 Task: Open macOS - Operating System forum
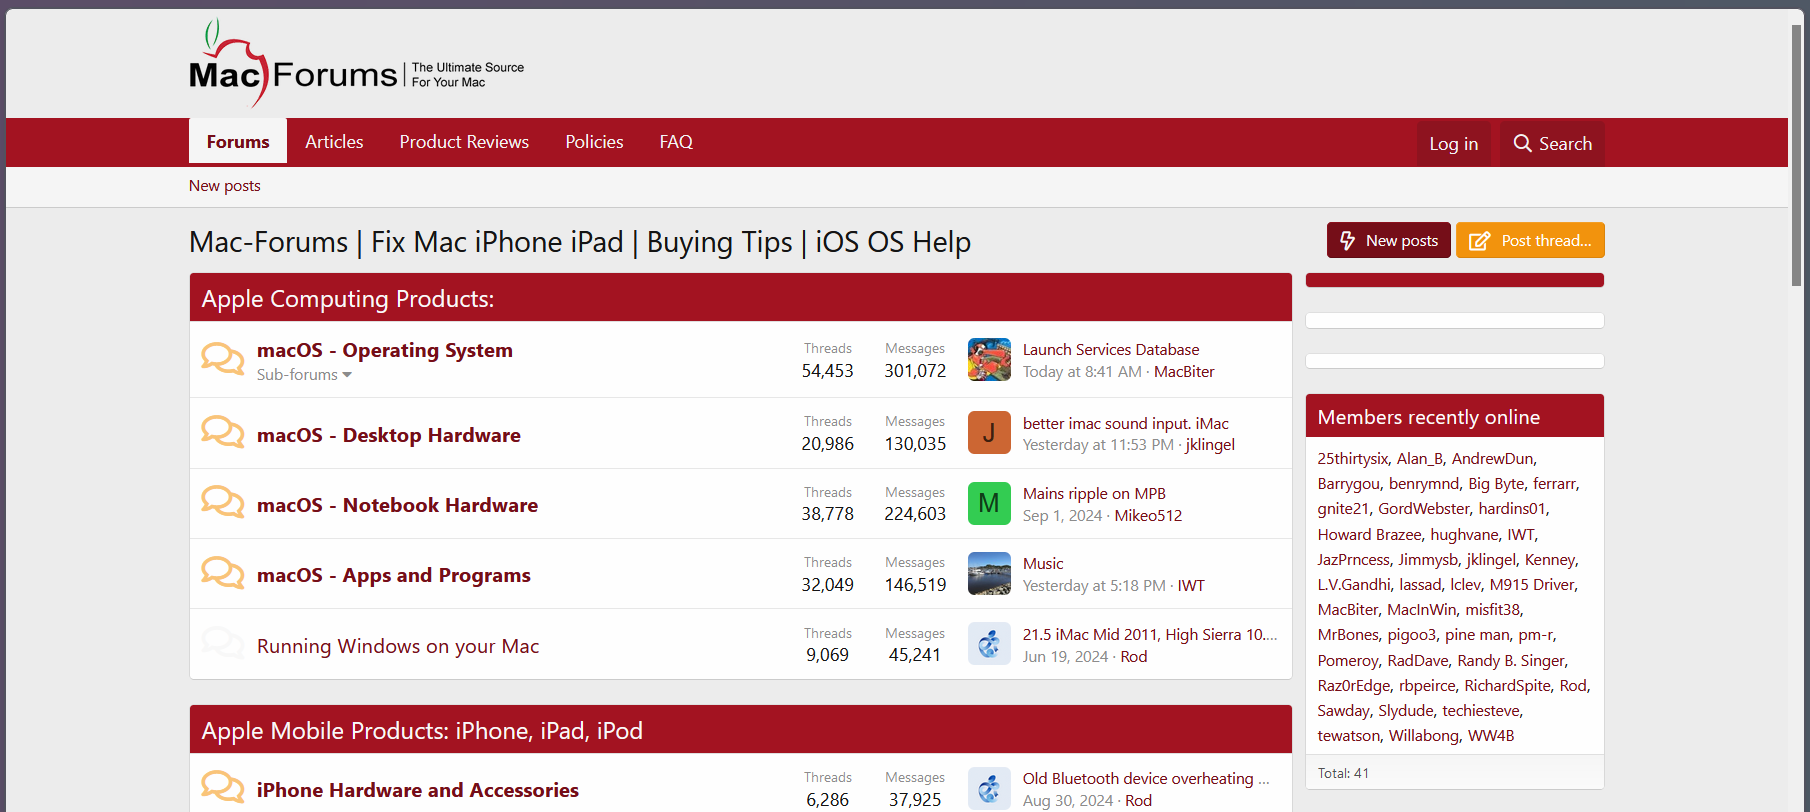(385, 350)
